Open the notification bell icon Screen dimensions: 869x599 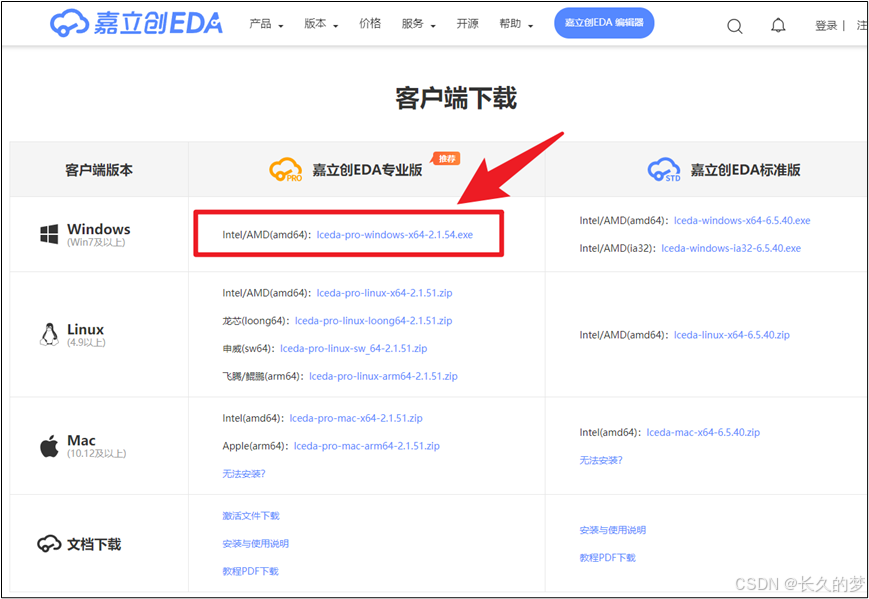pos(778,25)
